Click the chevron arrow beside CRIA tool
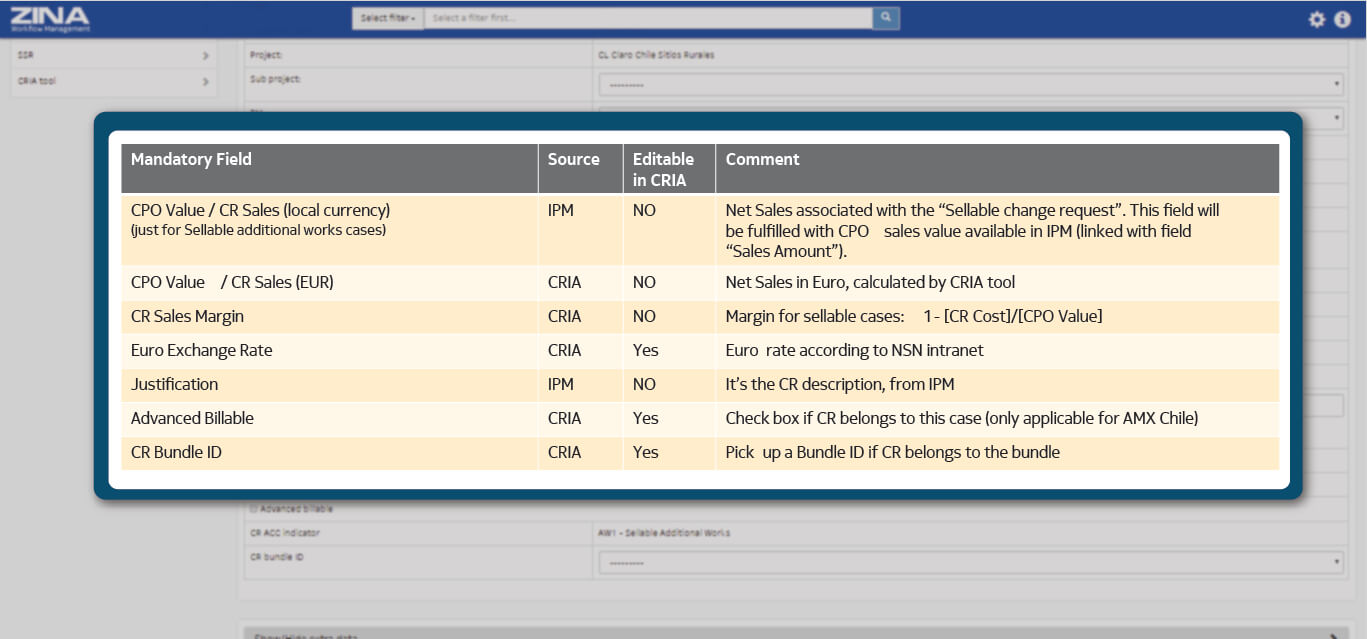 205,82
